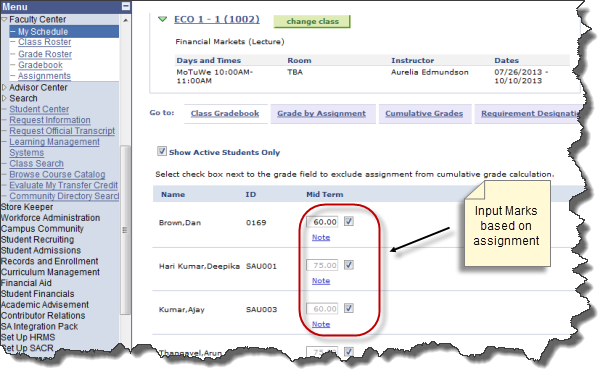Image resolution: width=615 pixels, height=385 pixels.
Task: Click Kumar,Ajay Mid Term grade field
Action: (322, 309)
